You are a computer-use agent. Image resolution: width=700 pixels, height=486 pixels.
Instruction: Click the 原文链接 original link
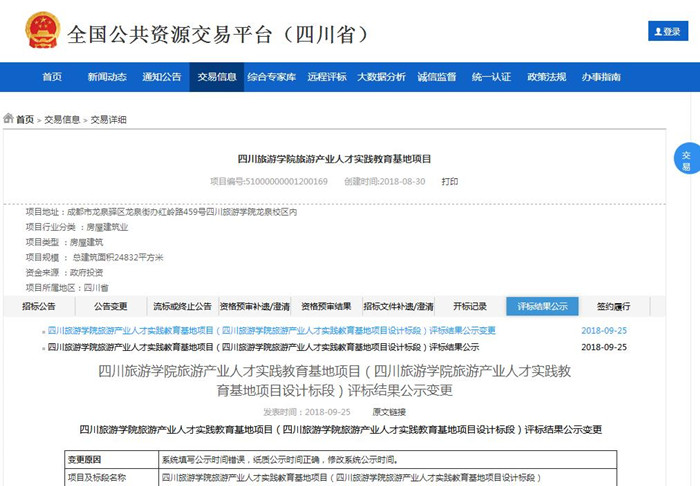[x=389, y=412]
